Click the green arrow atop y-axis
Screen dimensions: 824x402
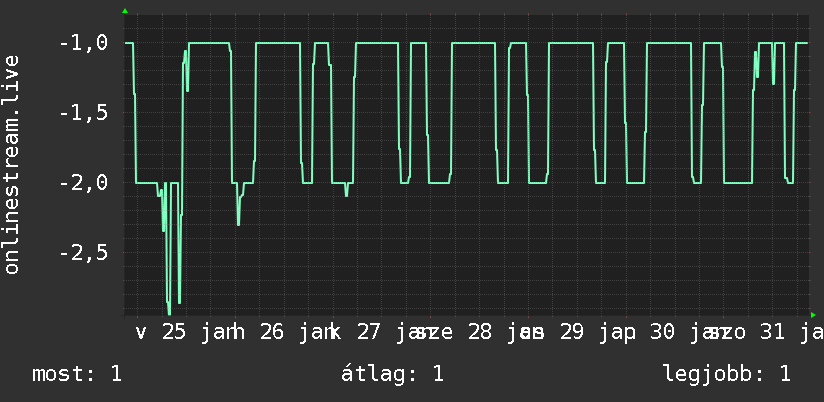coord(125,11)
